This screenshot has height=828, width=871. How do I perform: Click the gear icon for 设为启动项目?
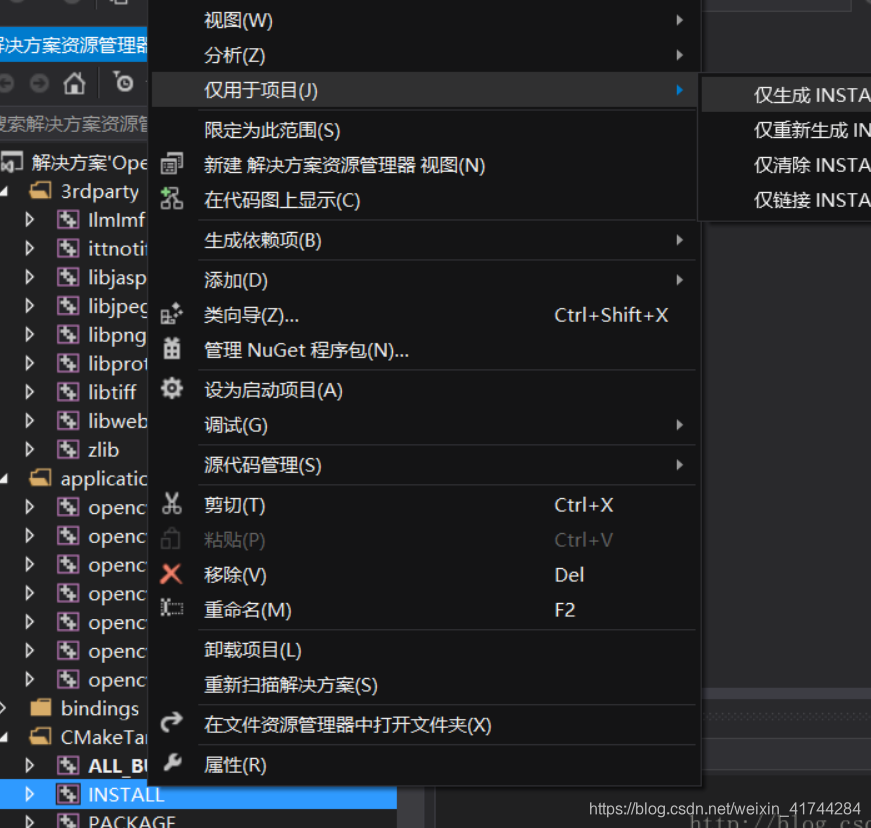tap(171, 390)
